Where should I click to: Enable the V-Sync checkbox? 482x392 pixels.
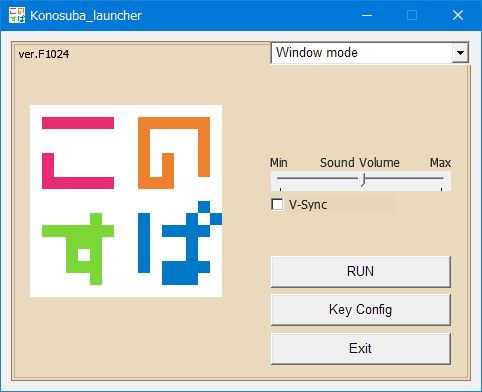click(277, 204)
